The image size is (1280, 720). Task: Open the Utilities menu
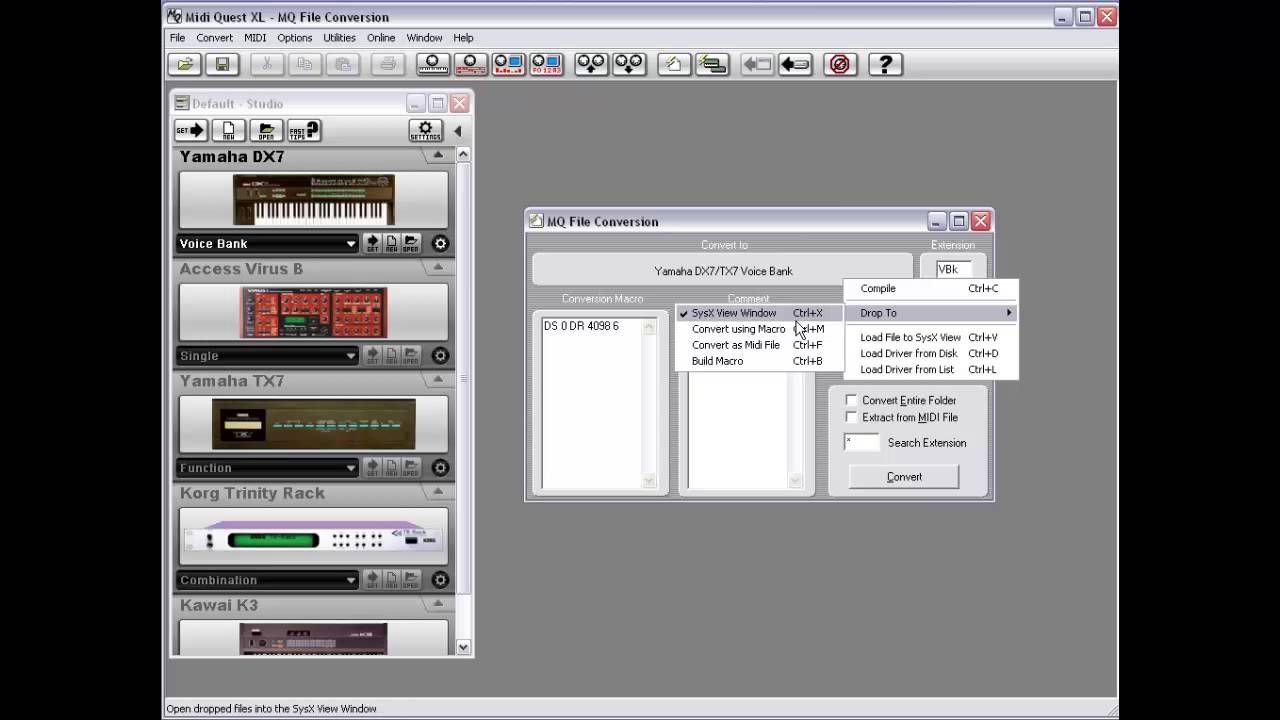339,37
